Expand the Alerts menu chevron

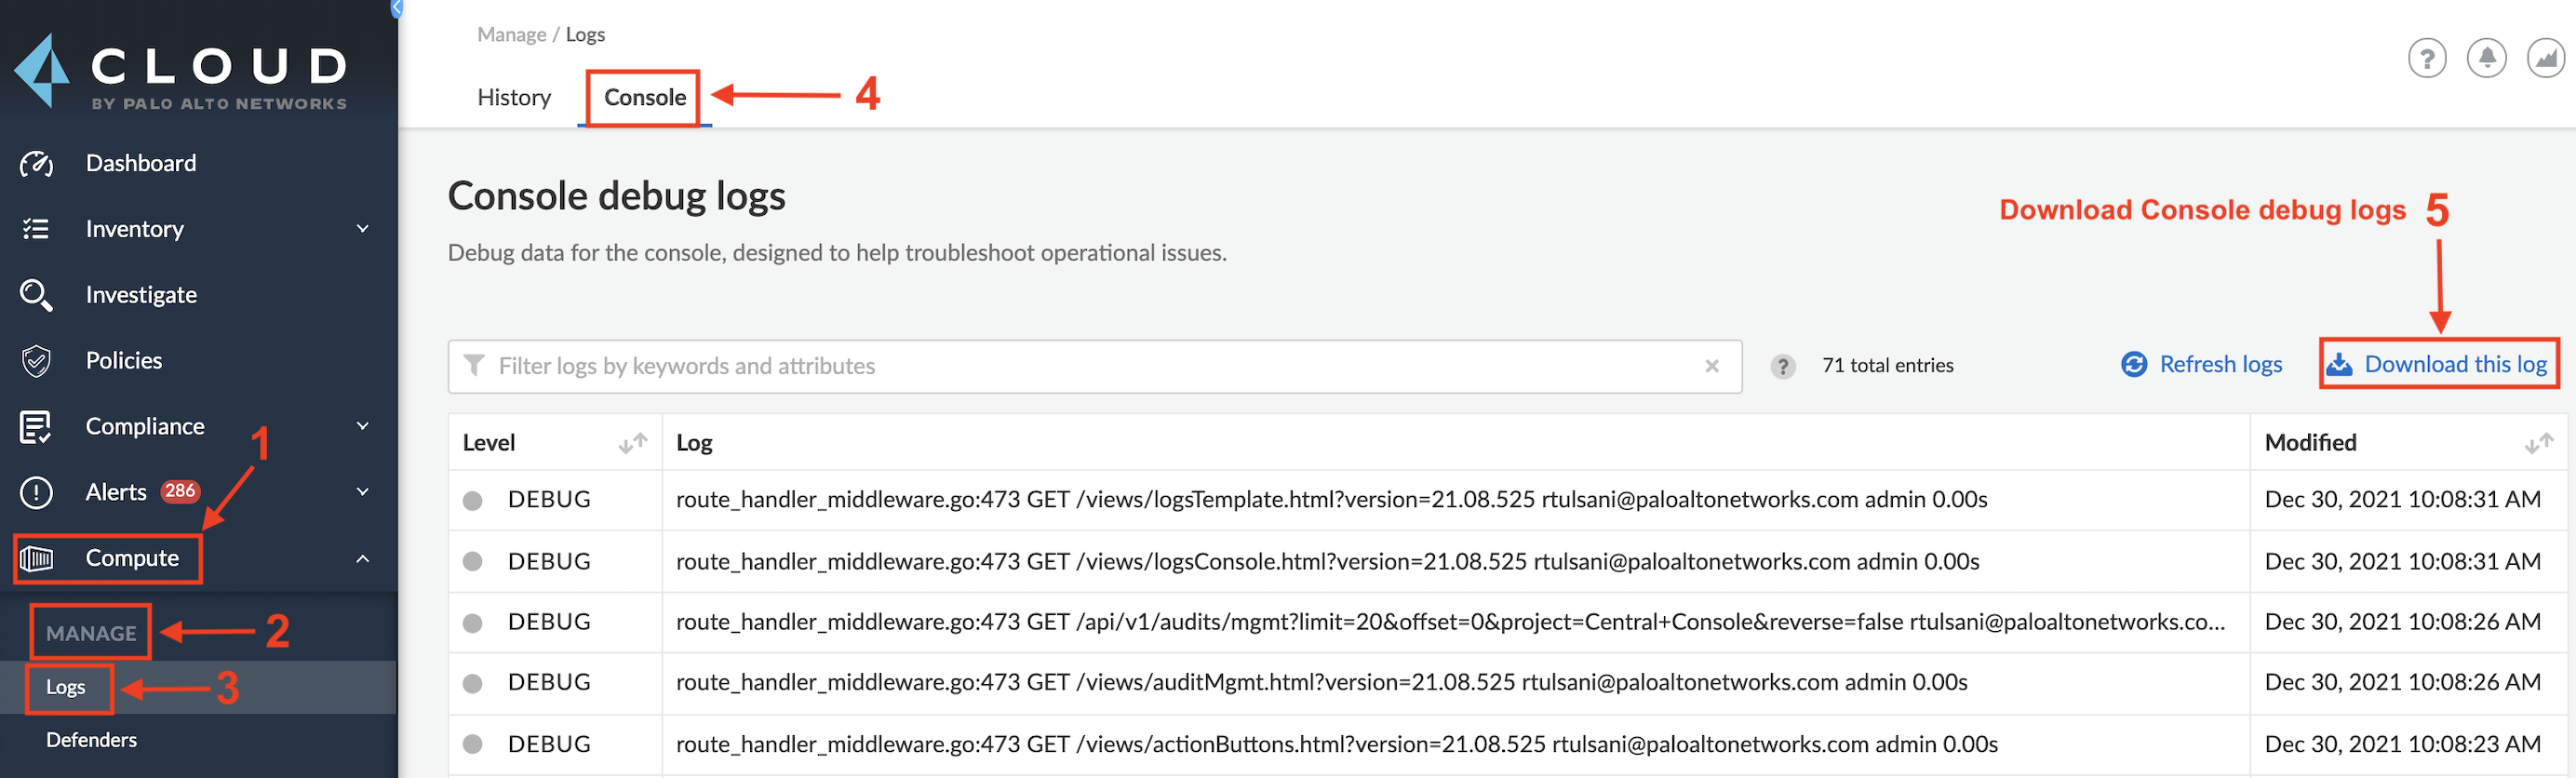363,492
